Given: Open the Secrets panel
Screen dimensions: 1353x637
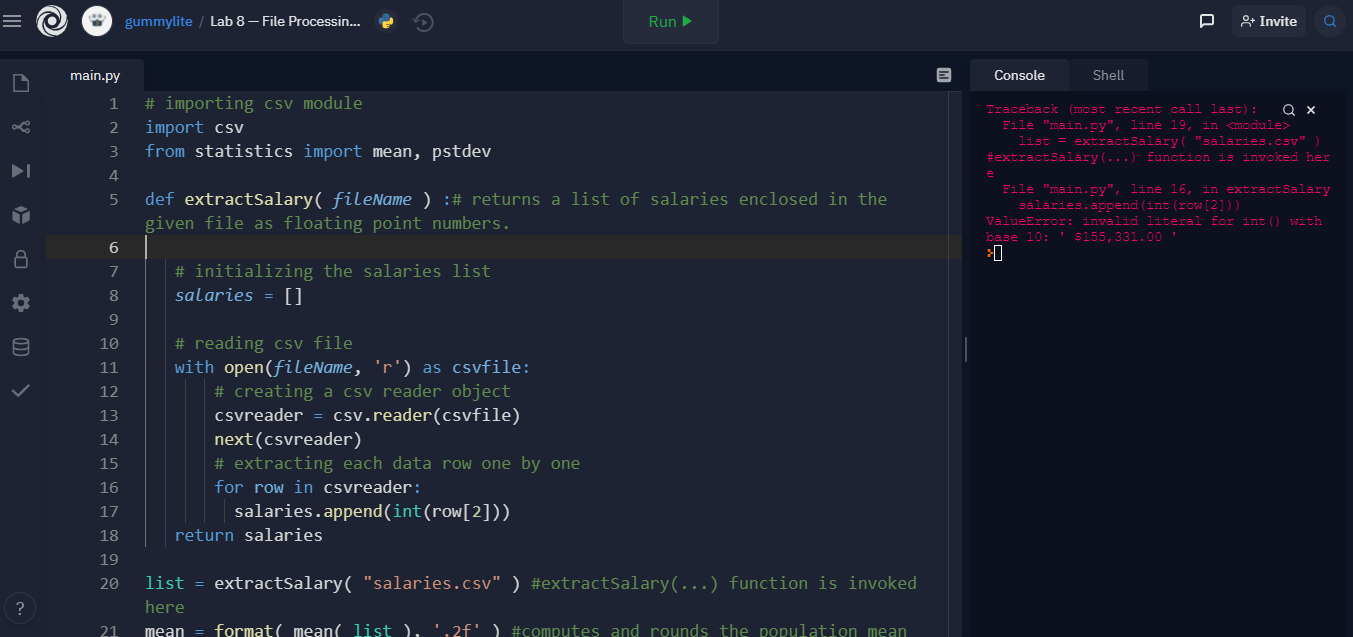Looking at the screenshot, I should pyautogui.click(x=20, y=258).
